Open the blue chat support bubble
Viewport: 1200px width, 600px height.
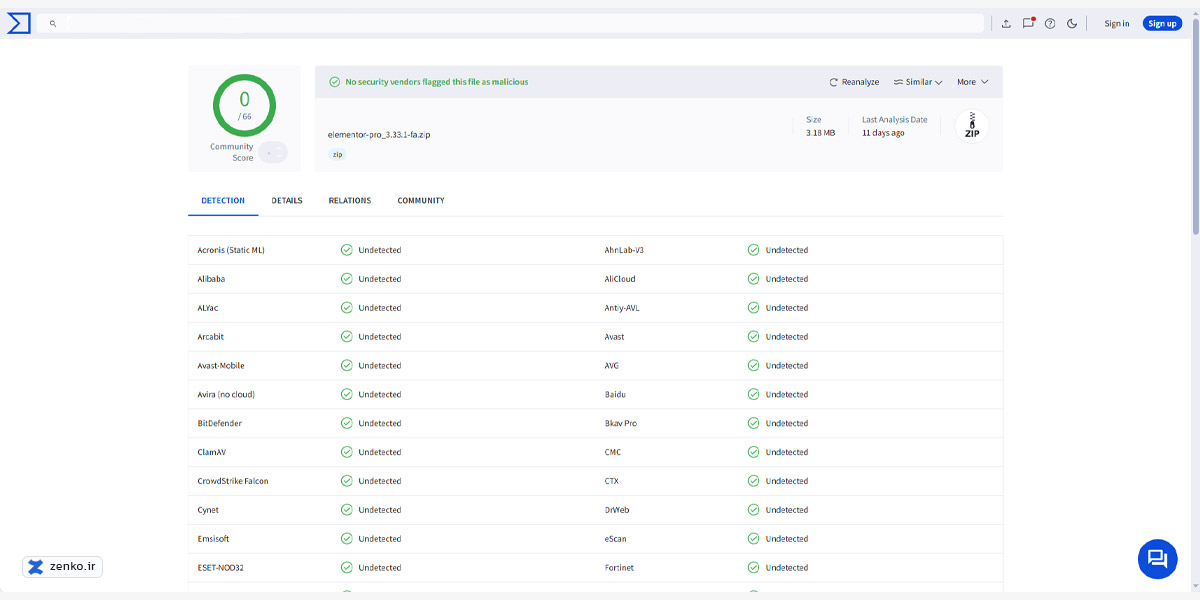pos(1157,558)
